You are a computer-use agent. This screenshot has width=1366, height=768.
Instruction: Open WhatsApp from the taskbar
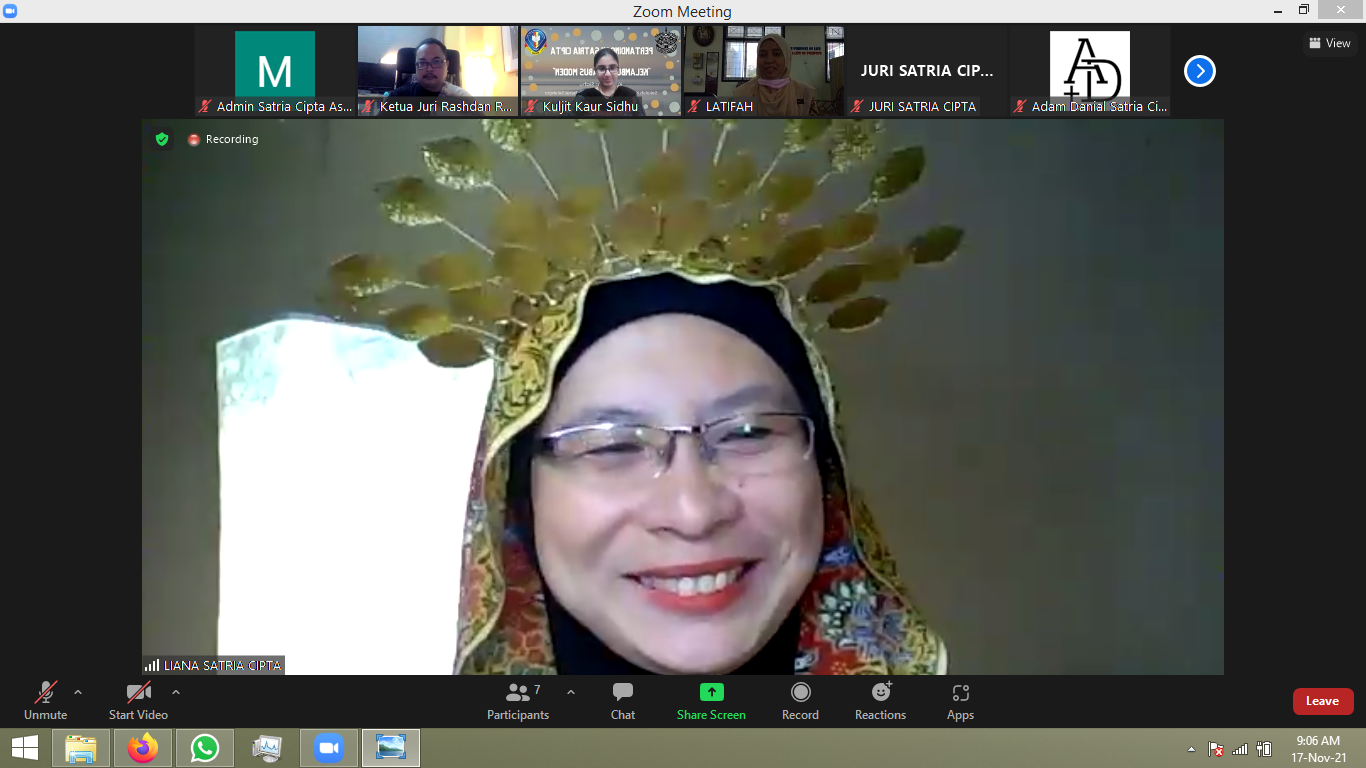tap(205, 748)
